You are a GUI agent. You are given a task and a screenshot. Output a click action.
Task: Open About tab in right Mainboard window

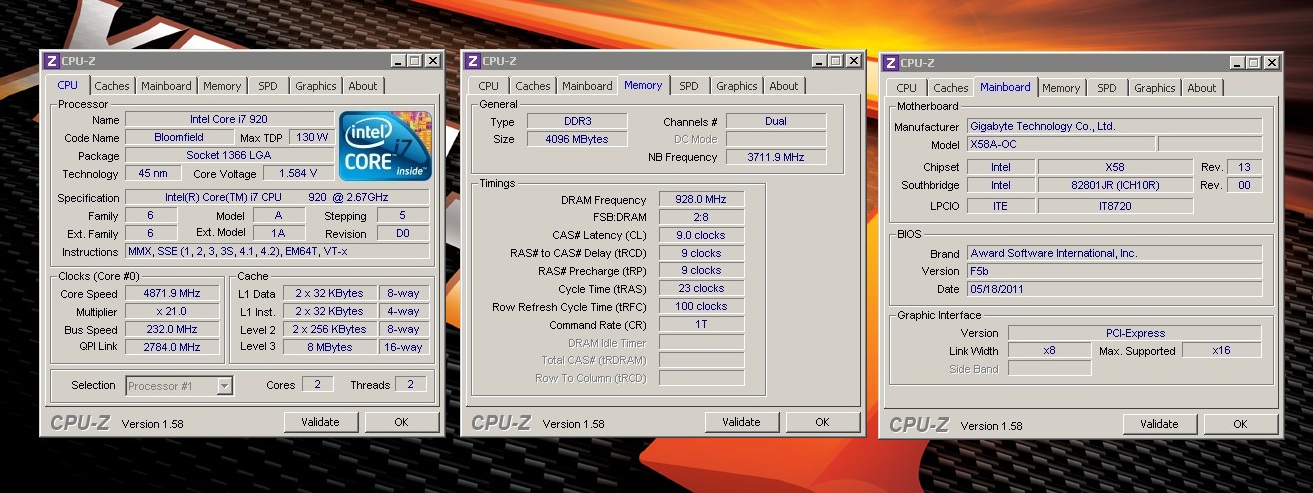[1202, 88]
